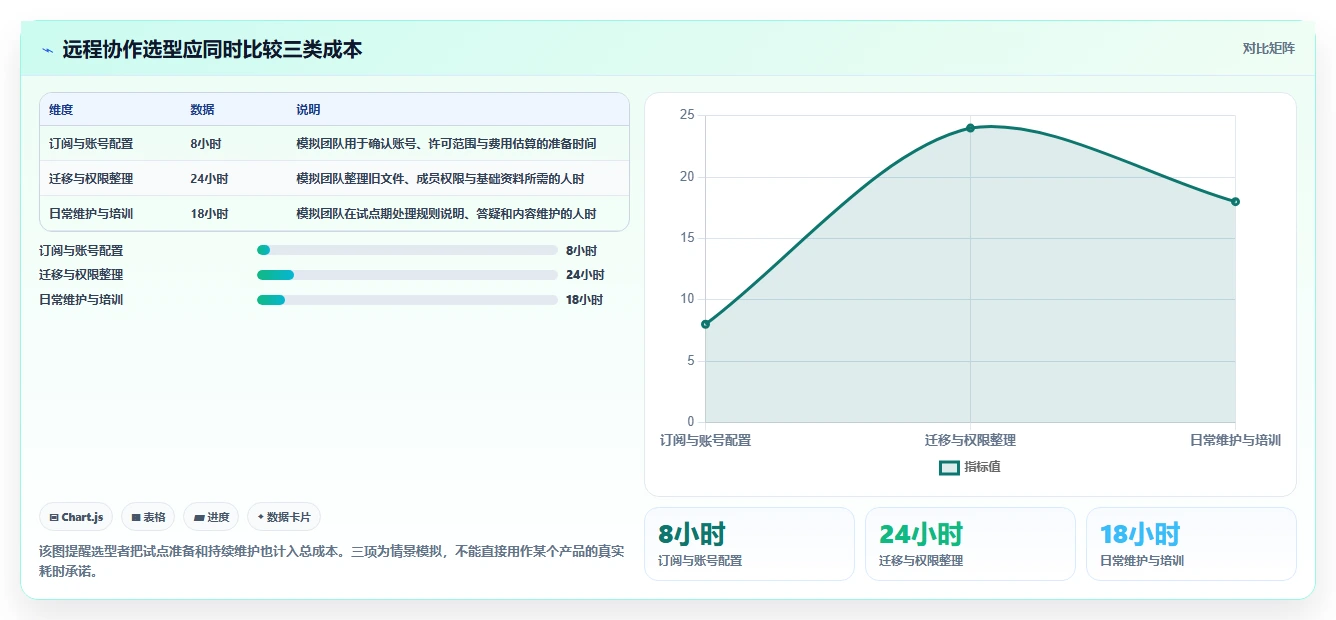Click the 订阅与账号配置 progress bar
The image size is (1336, 620).
coord(407,250)
